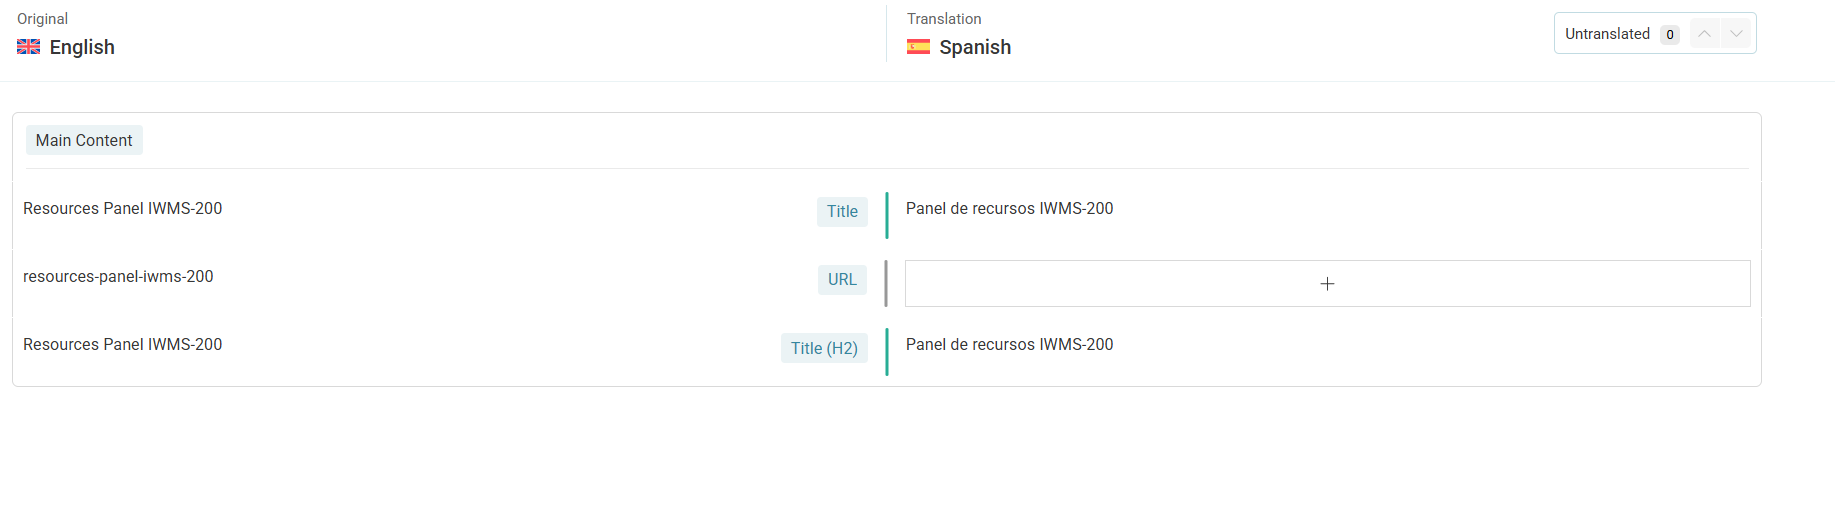The height and width of the screenshot is (517, 1835).
Task: Open the Spanish translation language selector
Action: coord(975,47)
